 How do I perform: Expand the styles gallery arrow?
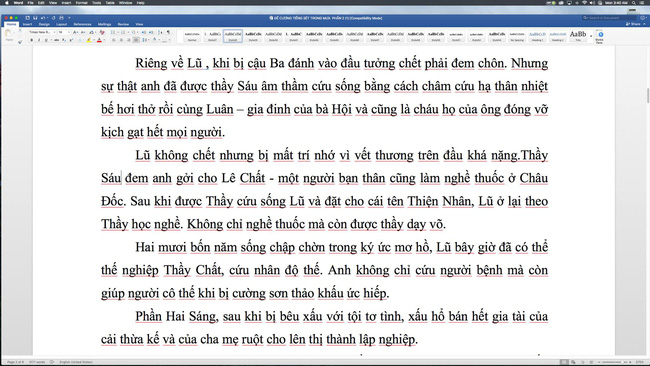591,36
